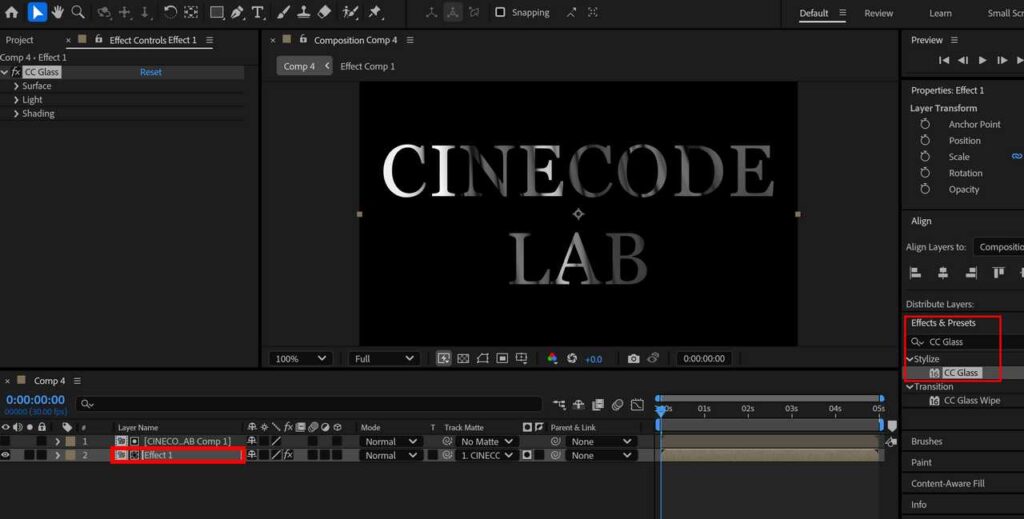This screenshot has width=1024, height=519.
Task: Toggle mask and shape path visibility
Action: [x=482, y=358]
